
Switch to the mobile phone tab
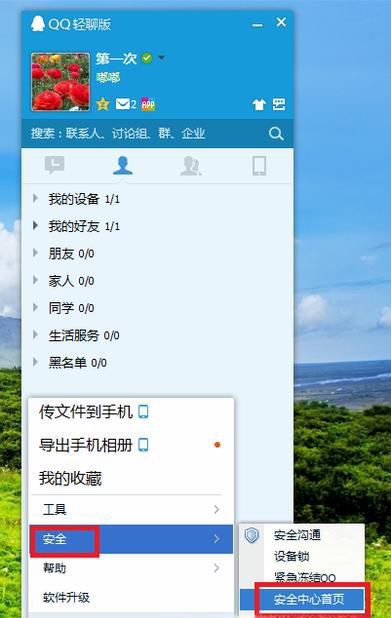259,166
